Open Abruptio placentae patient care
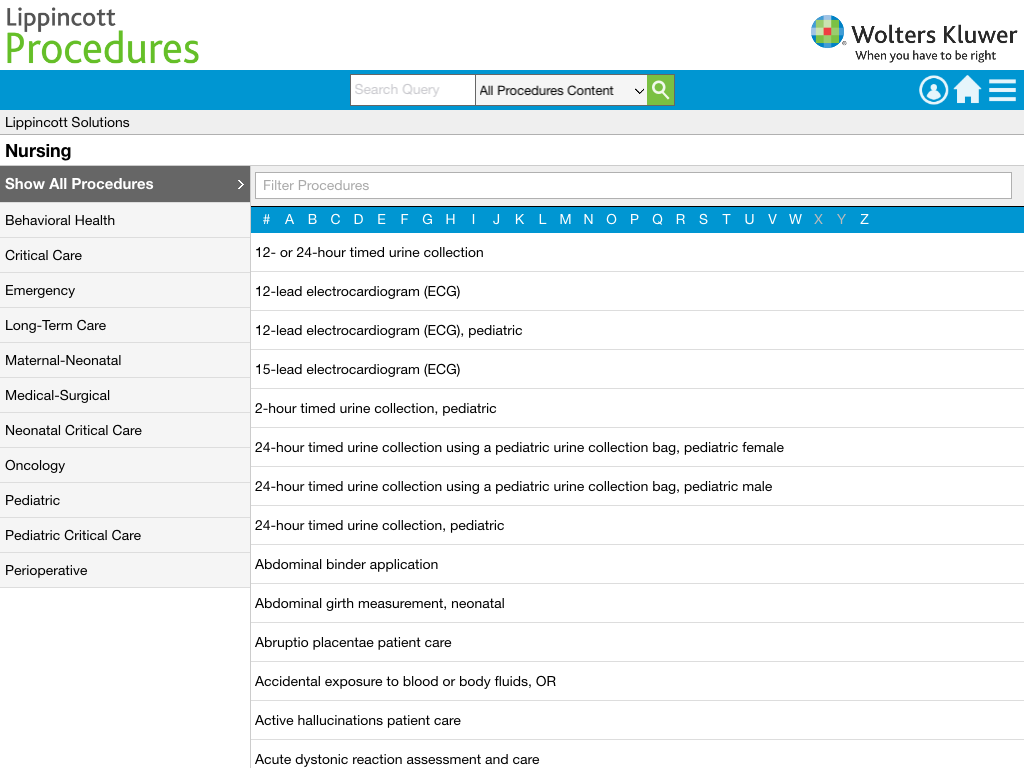The width and height of the screenshot is (1024, 768). [637, 643]
